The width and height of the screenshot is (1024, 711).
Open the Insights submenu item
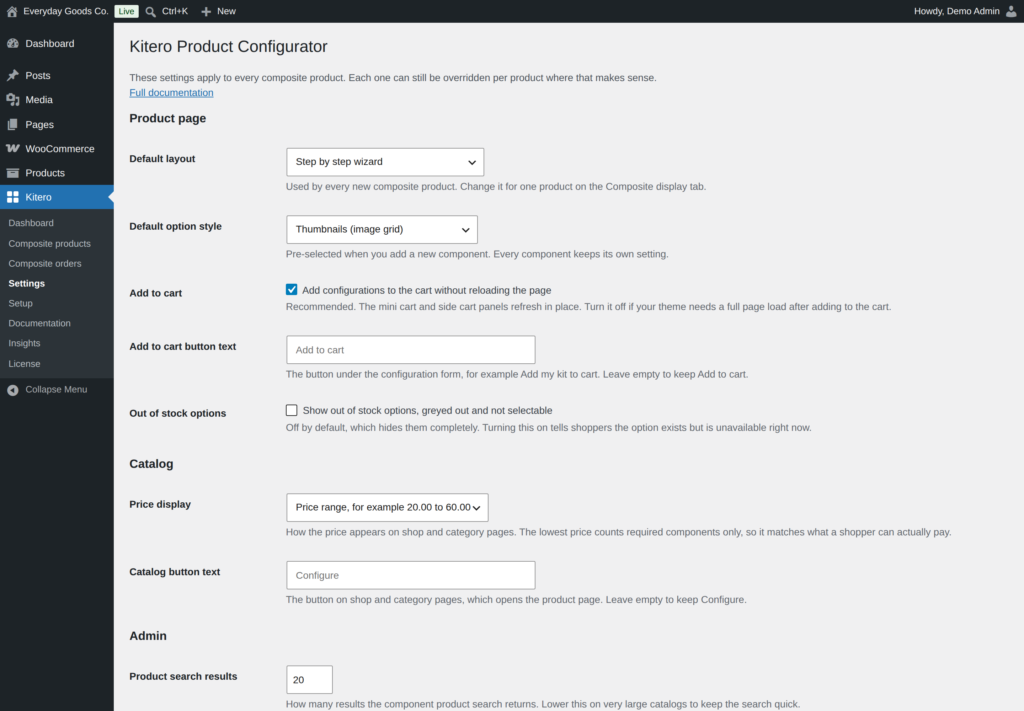coord(24,343)
